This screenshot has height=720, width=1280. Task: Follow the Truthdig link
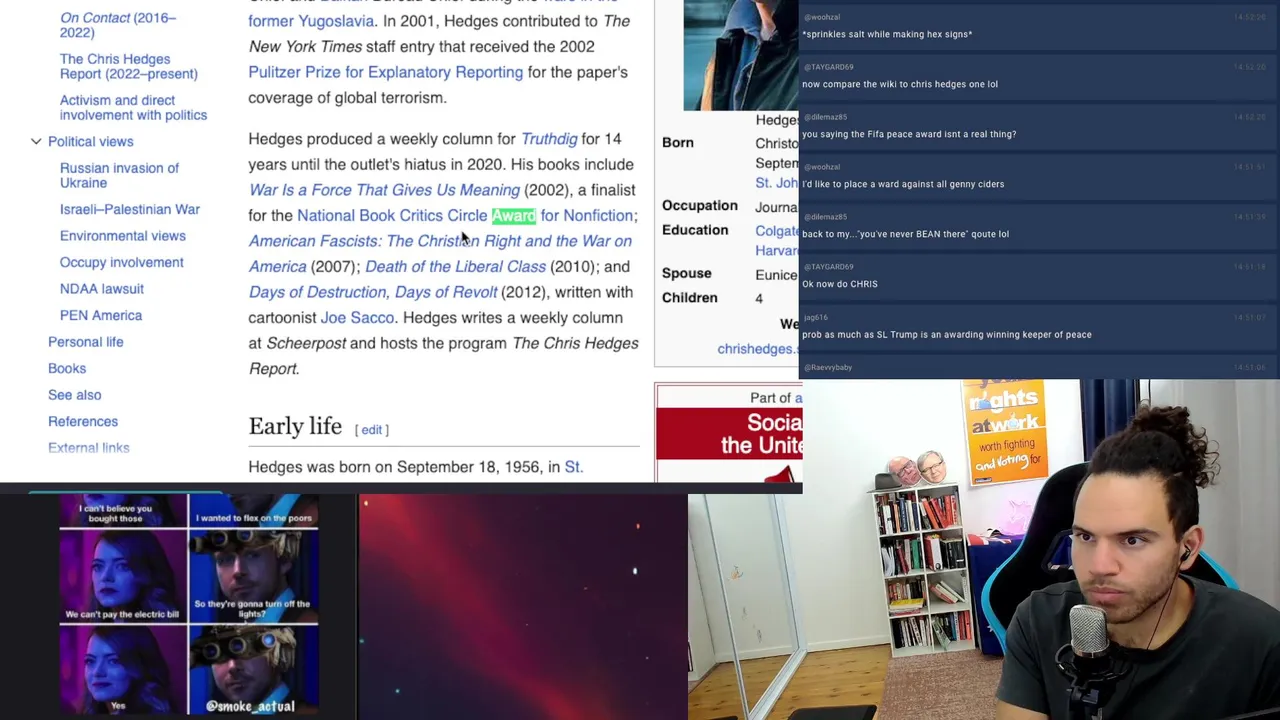pos(549,139)
